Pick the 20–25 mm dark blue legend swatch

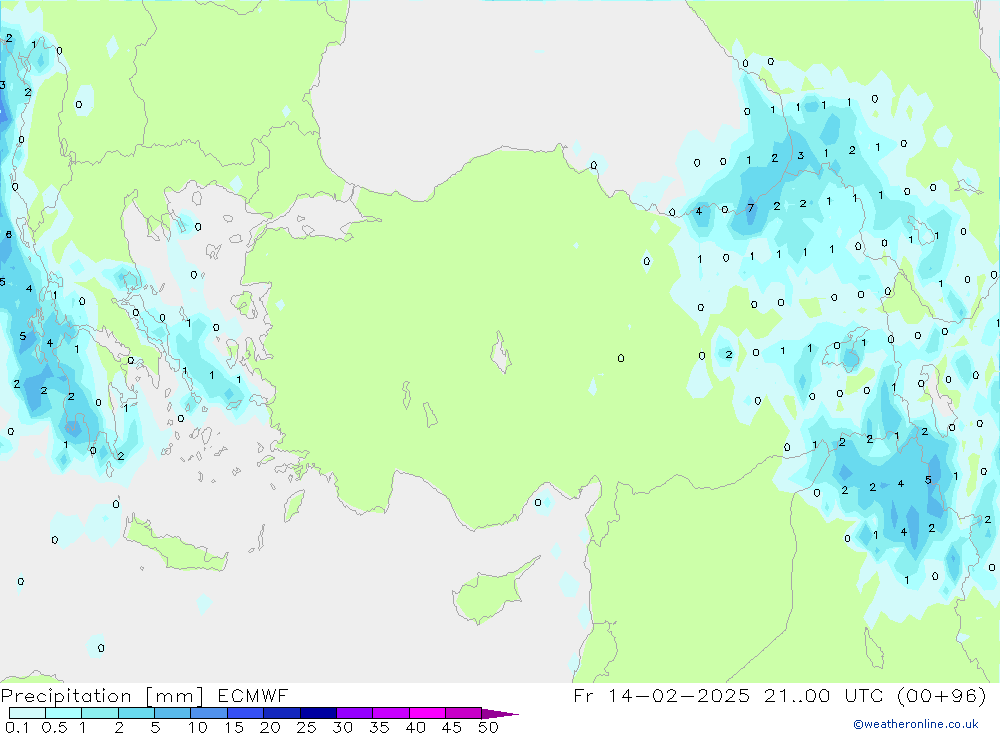[x=281, y=713]
